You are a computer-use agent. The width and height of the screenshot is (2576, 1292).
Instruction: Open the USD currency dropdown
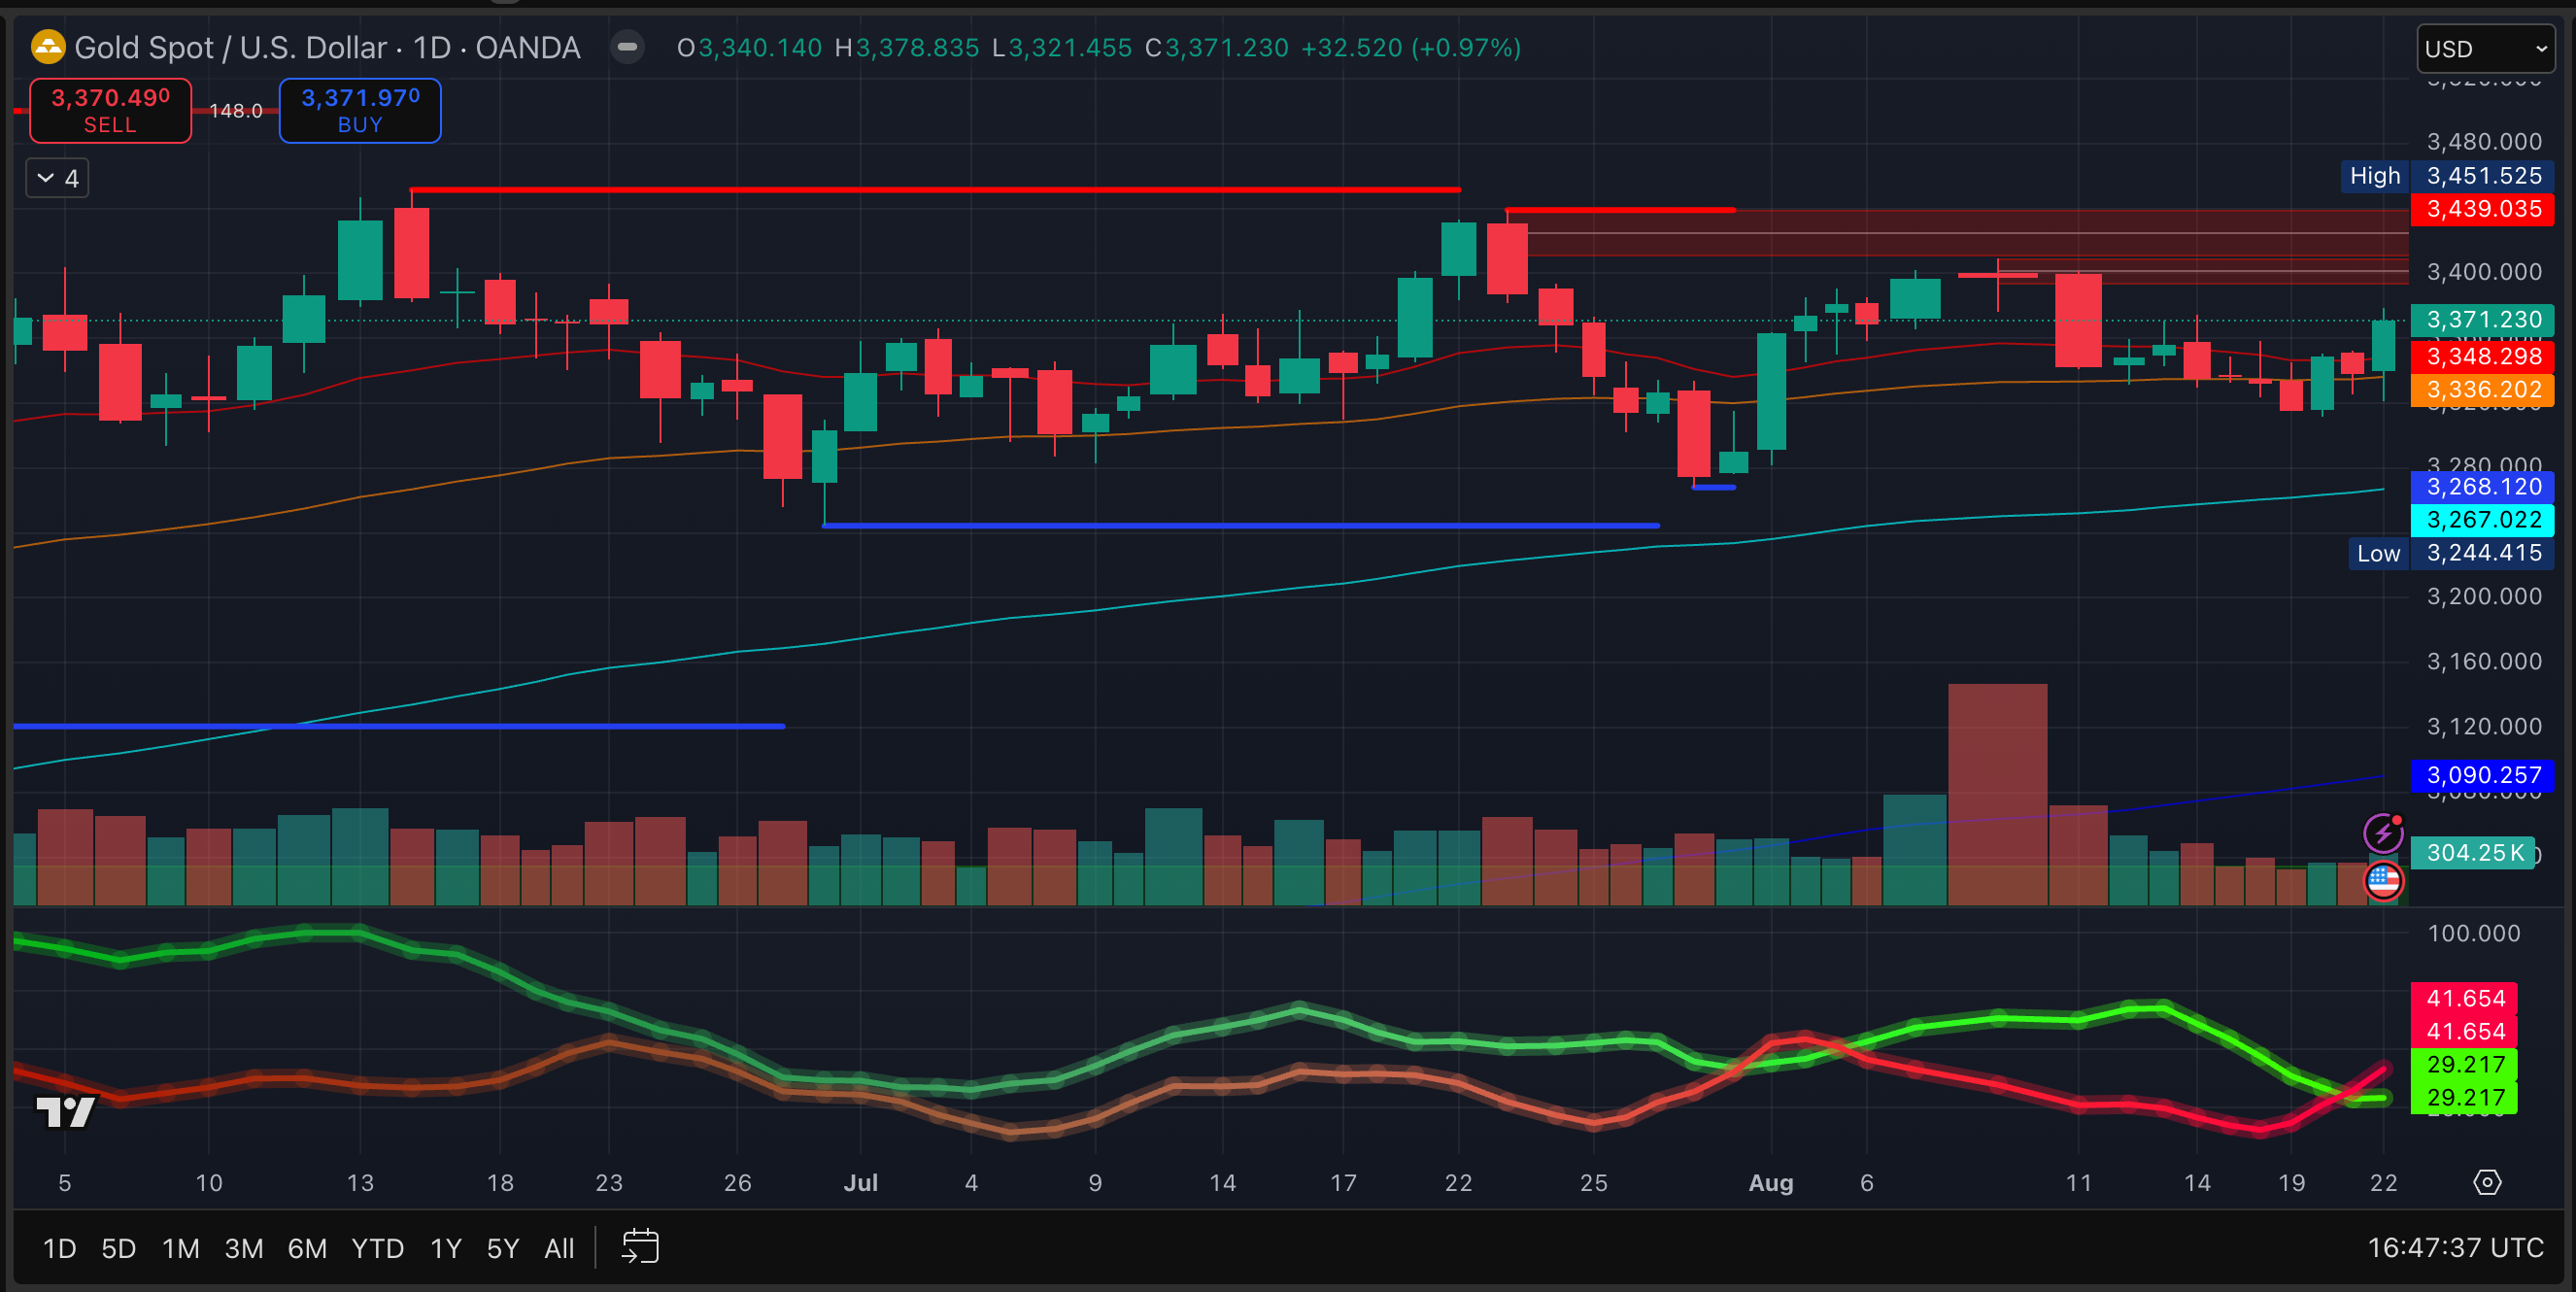[2484, 49]
